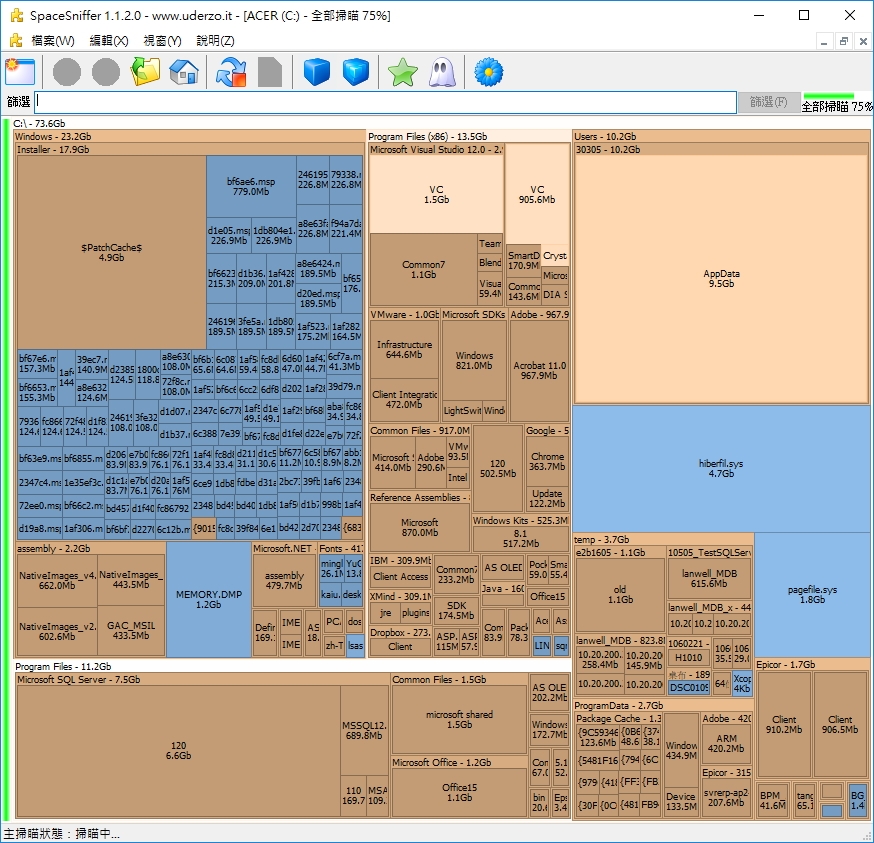Select the ProgramData - 2.7Gb folder header
This screenshot has height=843, width=874.
pos(663,706)
